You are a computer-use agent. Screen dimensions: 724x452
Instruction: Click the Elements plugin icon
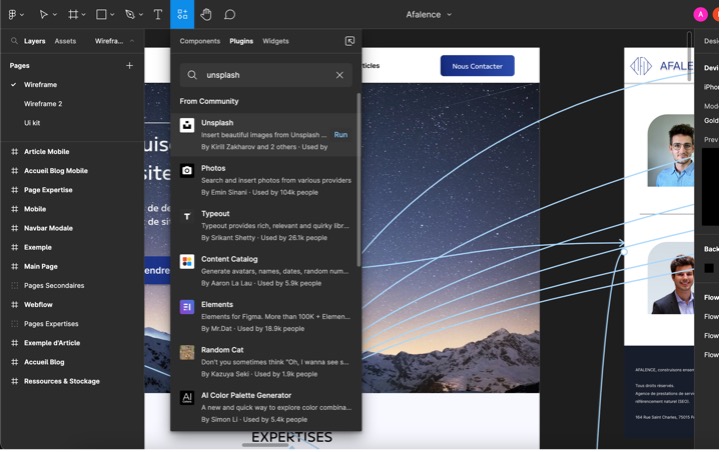[187, 307]
